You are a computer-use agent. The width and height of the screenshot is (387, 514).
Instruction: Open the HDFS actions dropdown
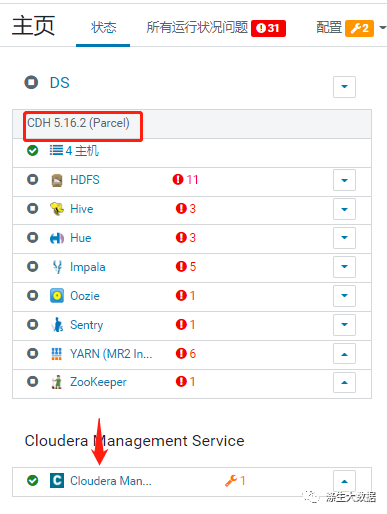tap(344, 180)
